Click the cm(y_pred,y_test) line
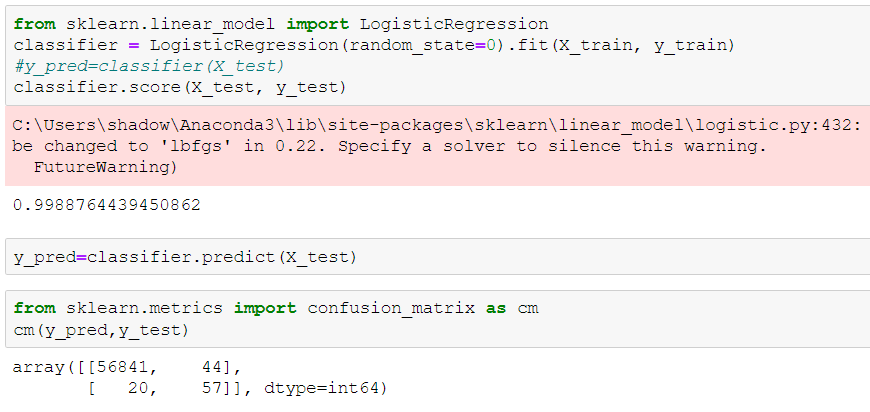The width and height of the screenshot is (870, 412). pyautogui.click(x=100, y=330)
